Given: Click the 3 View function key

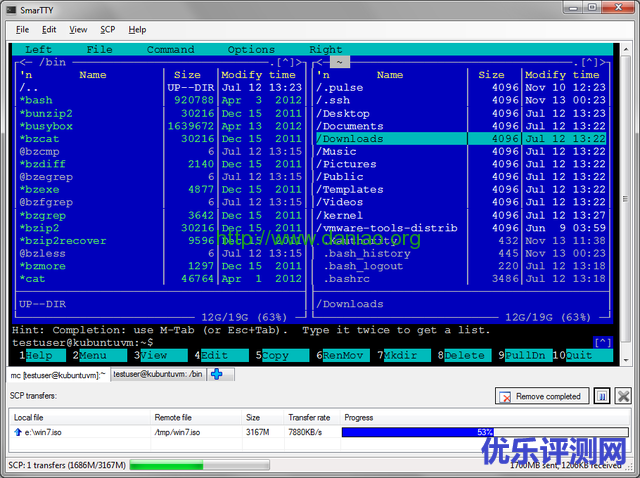Looking at the screenshot, I should (x=160, y=356).
